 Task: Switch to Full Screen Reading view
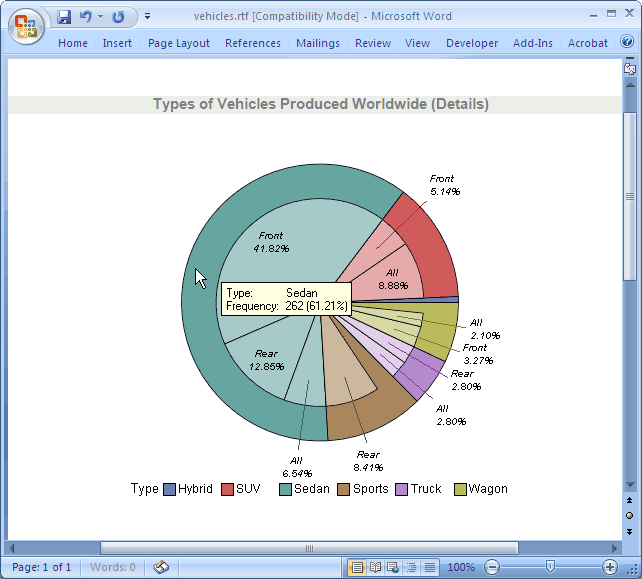[x=375, y=567]
